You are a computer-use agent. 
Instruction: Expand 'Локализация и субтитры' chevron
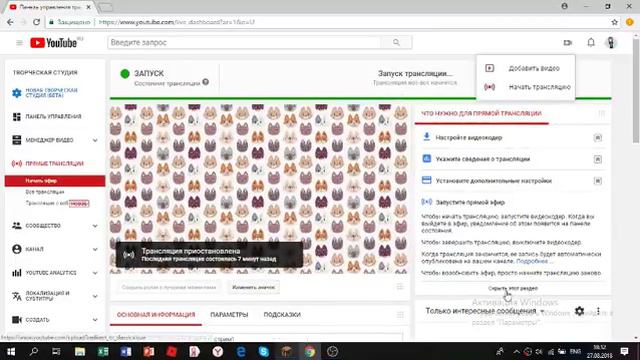(x=95, y=296)
